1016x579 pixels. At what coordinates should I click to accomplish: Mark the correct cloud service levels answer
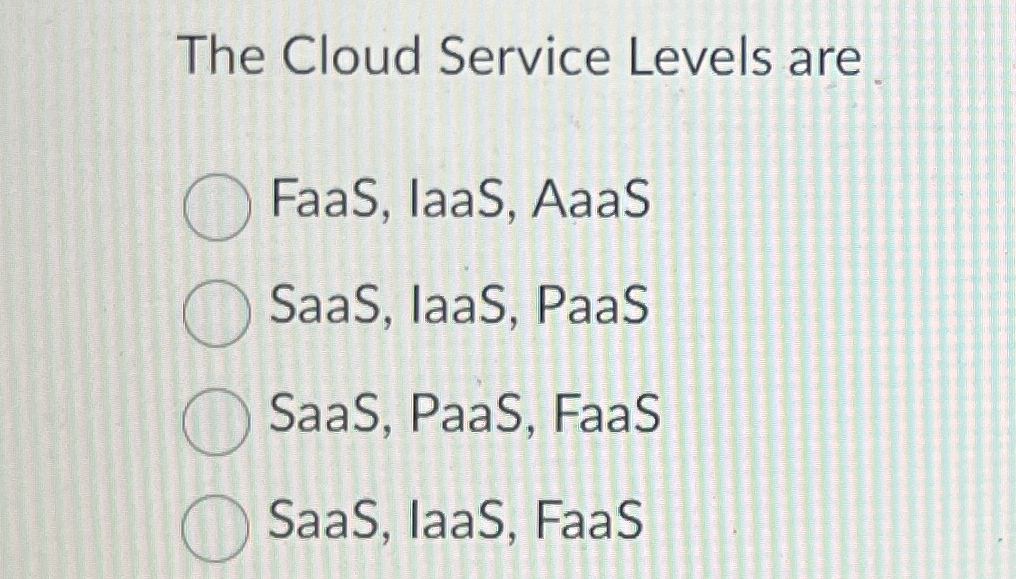click(218, 313)
